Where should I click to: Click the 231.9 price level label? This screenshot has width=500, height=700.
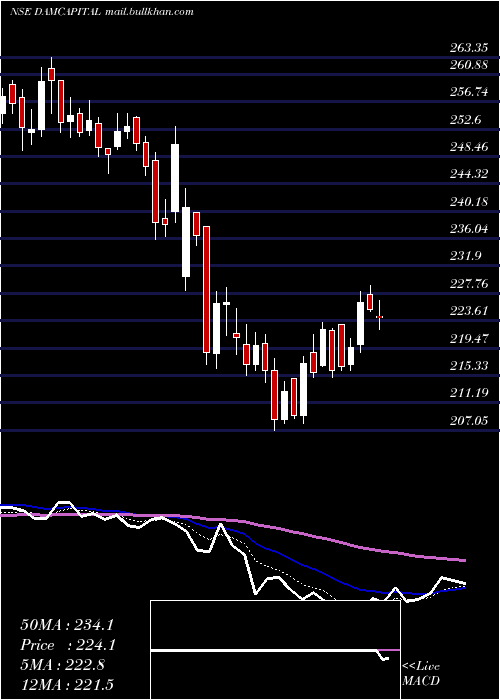pyautogui.click(x=465, y=256)
